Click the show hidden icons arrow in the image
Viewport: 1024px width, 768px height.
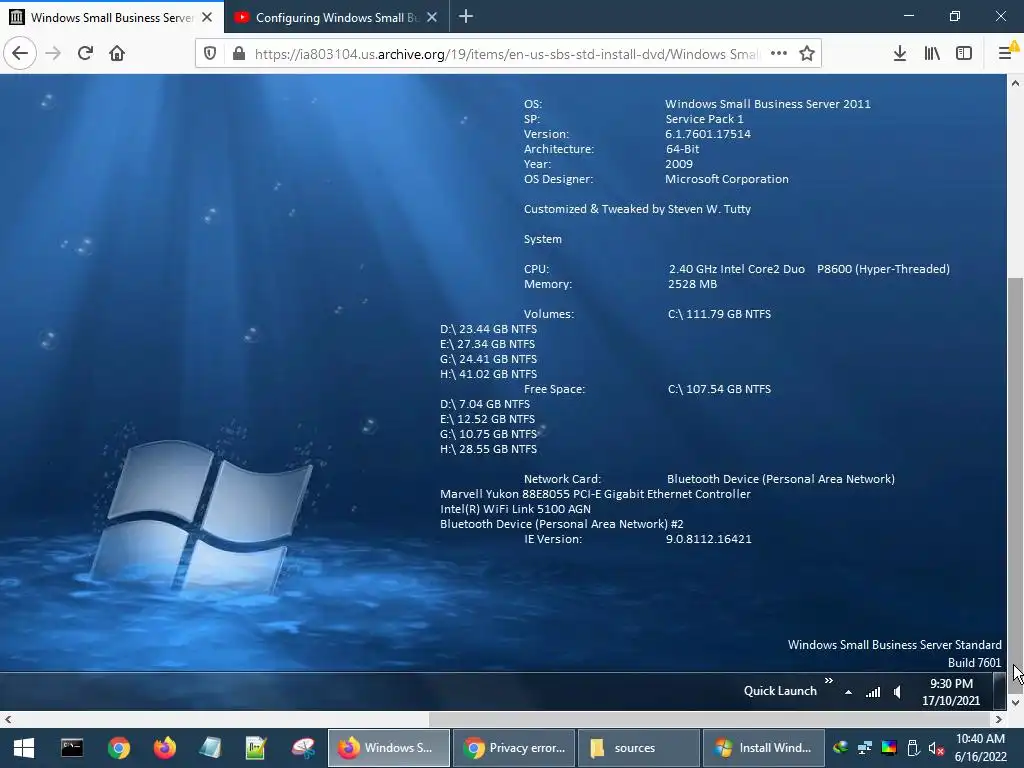[x=848, y=692]
